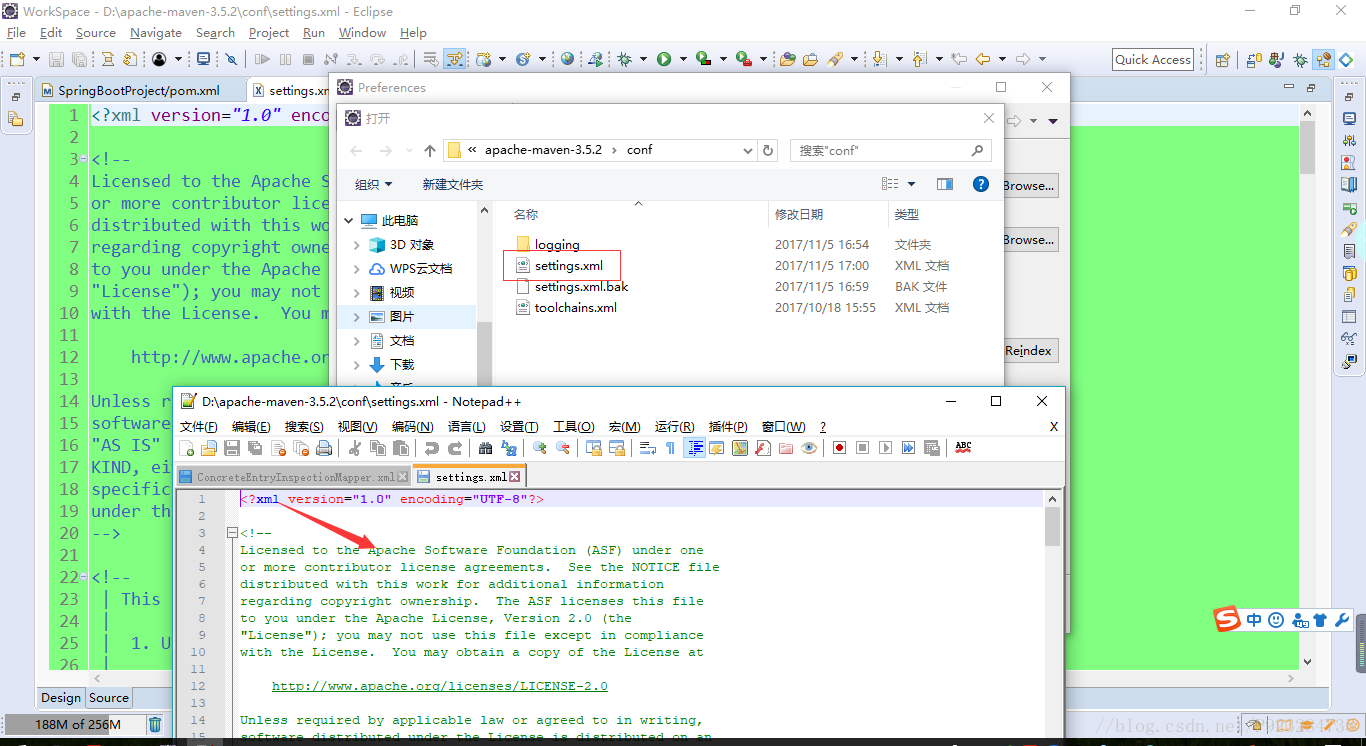Switch to ConcreteEntryInspectionMapper.xml tab in Notepad++
This screenshot has height=746, width=1366.
[x=293, y=477]
